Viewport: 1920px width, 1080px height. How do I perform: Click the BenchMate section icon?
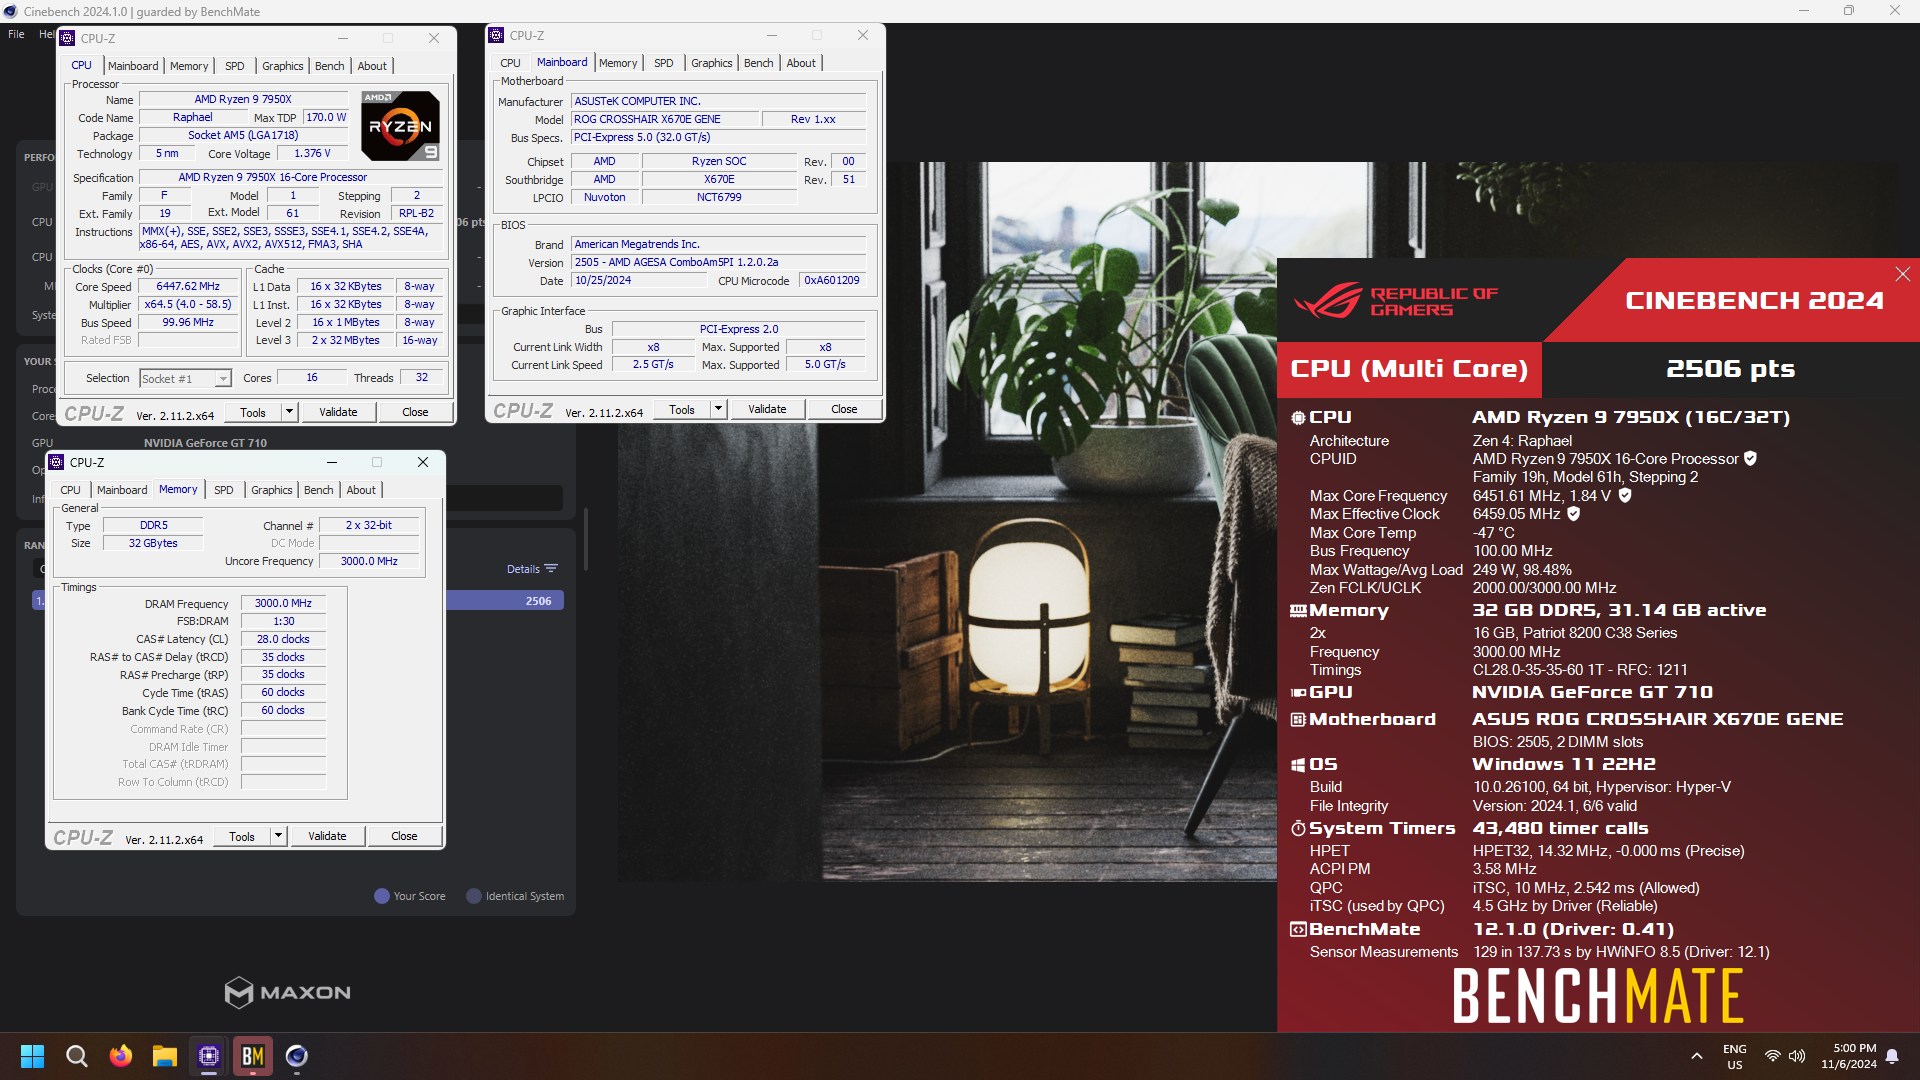point(1298,929)
